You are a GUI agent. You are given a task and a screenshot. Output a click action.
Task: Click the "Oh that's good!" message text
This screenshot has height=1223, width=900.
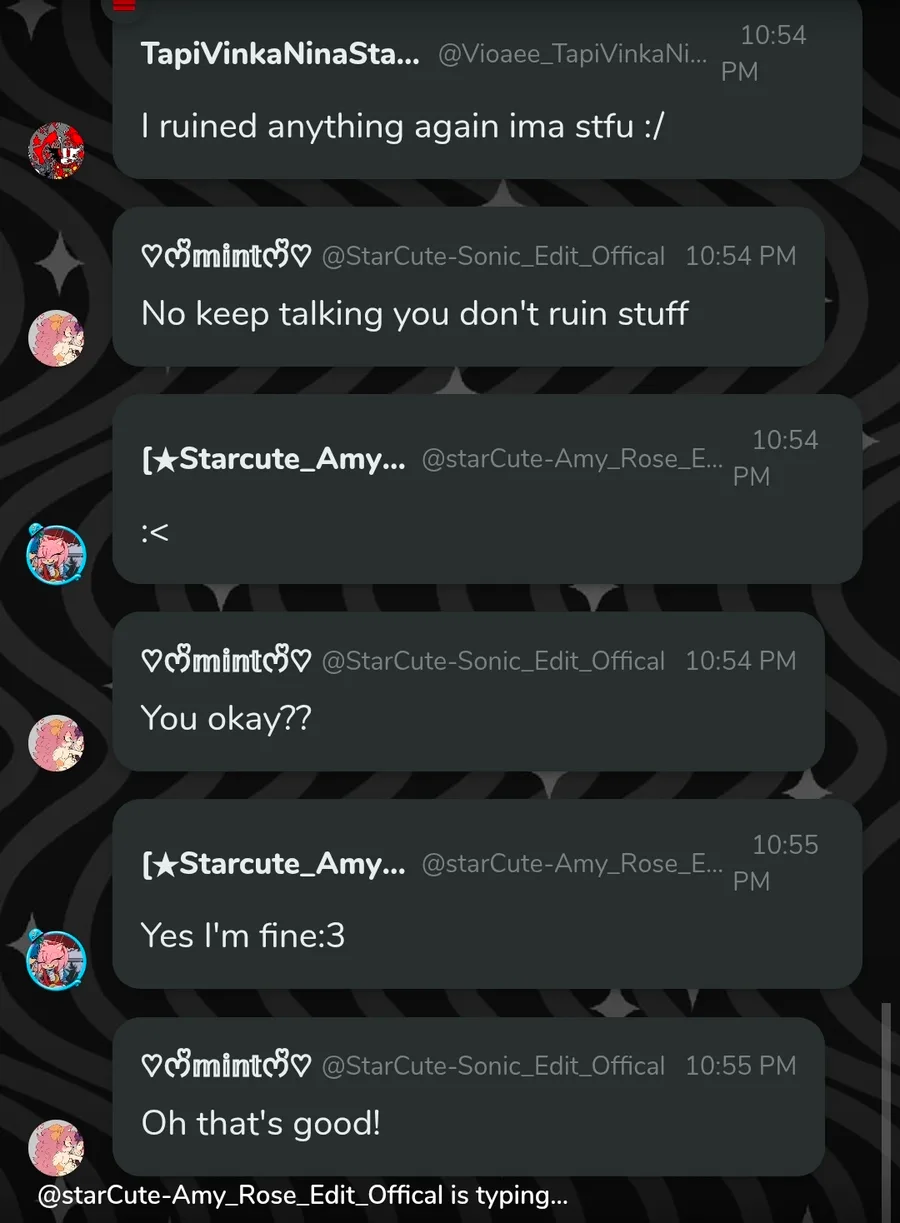click(261, 1123)
